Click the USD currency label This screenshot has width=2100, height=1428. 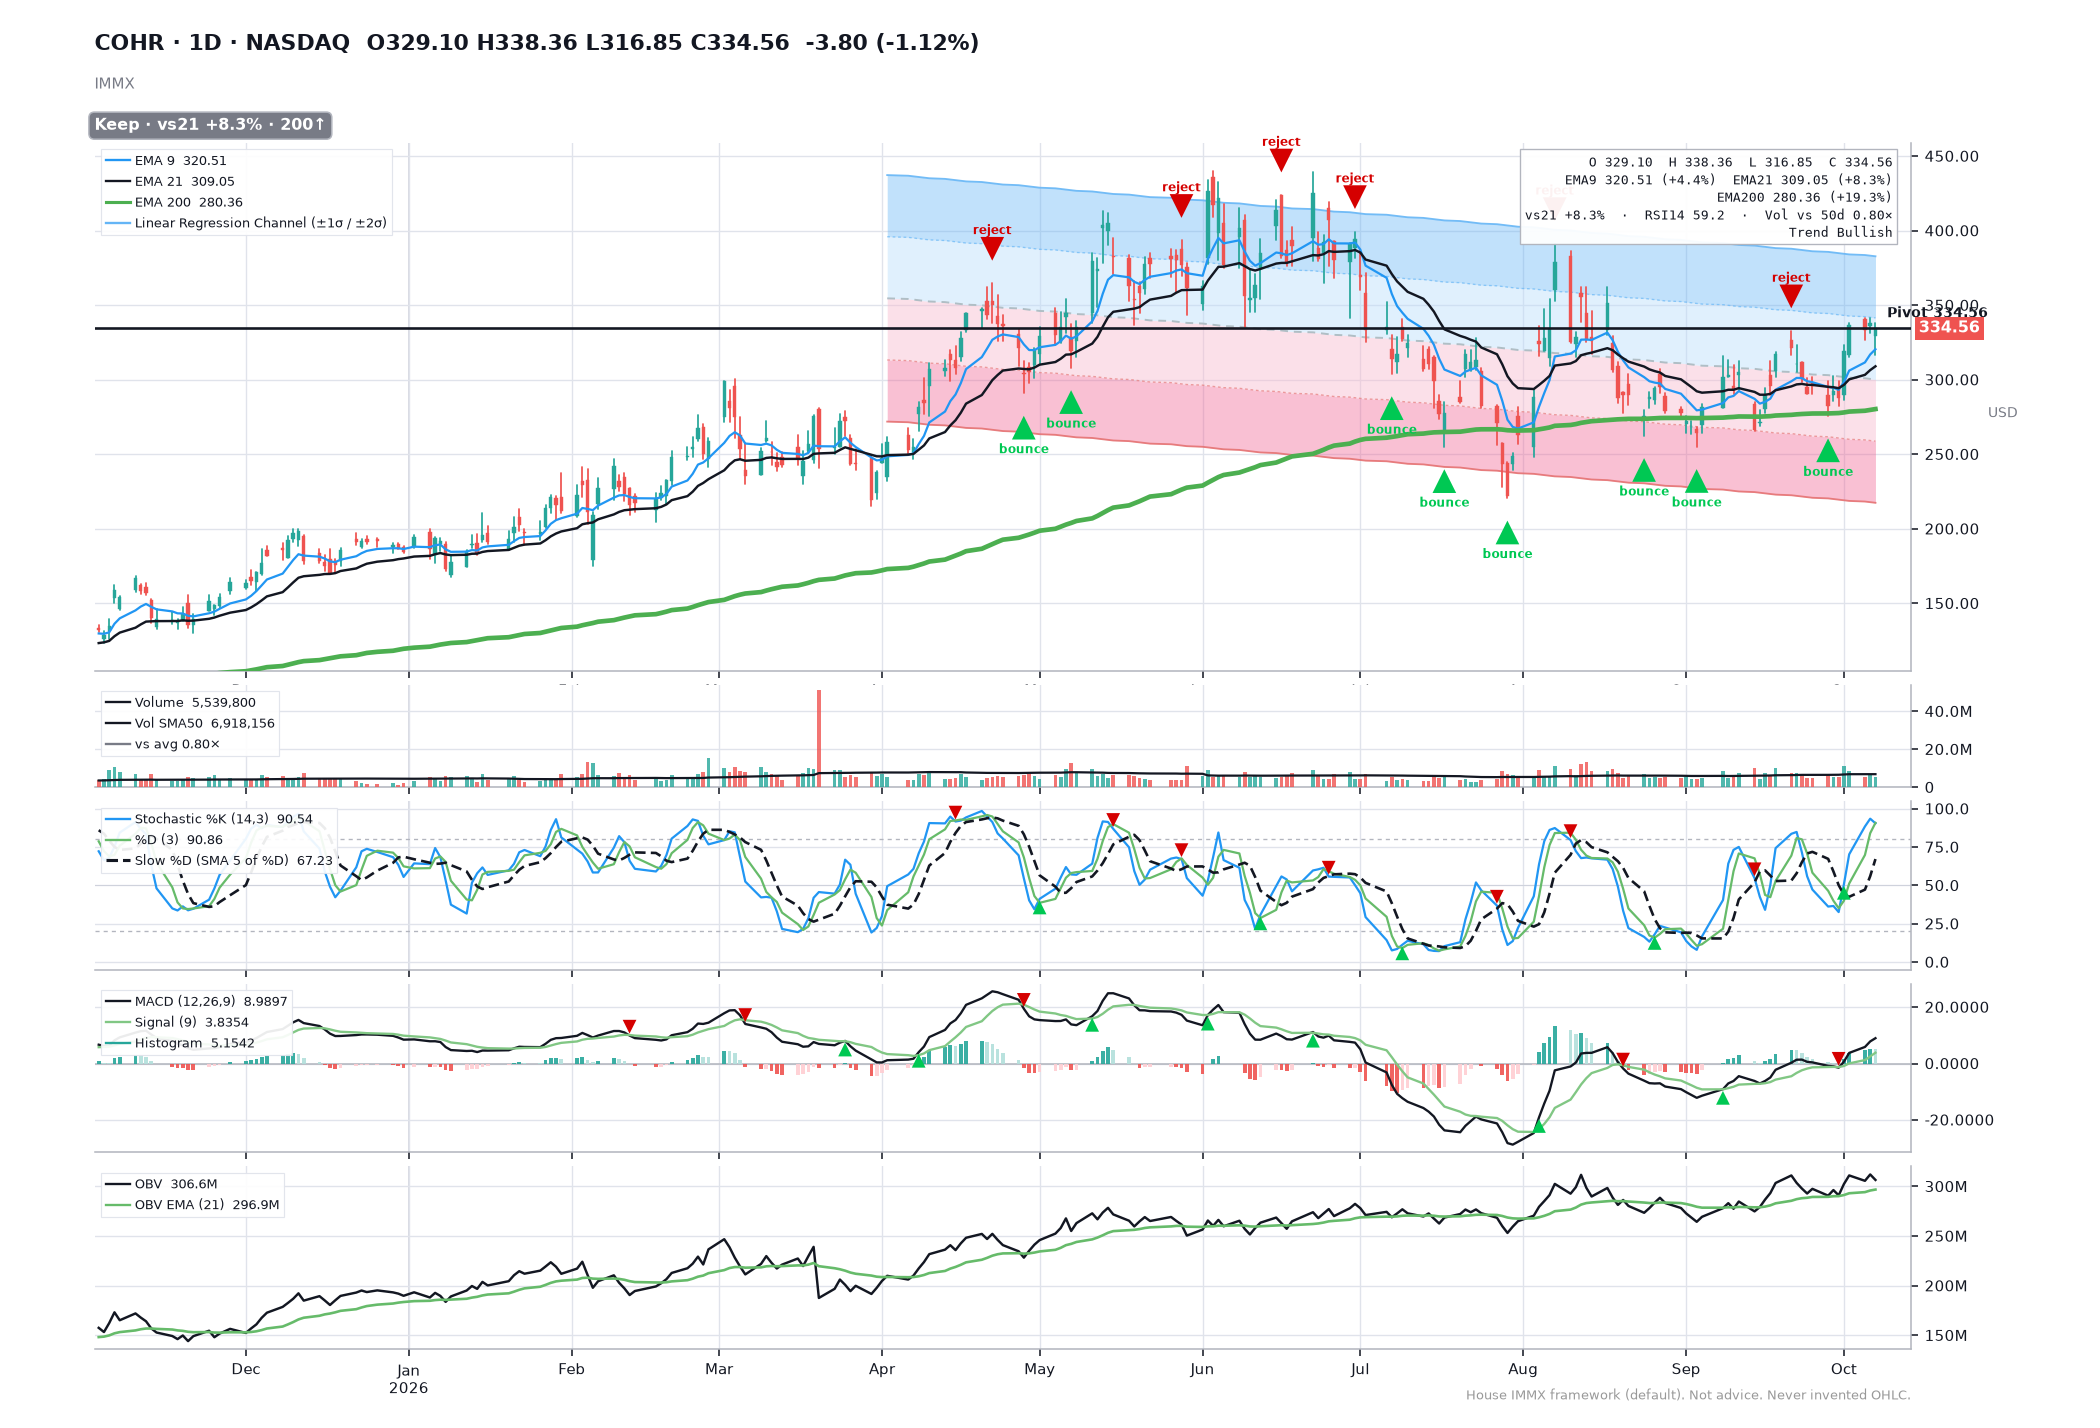pyautogui.click(x=2002, y=412)
